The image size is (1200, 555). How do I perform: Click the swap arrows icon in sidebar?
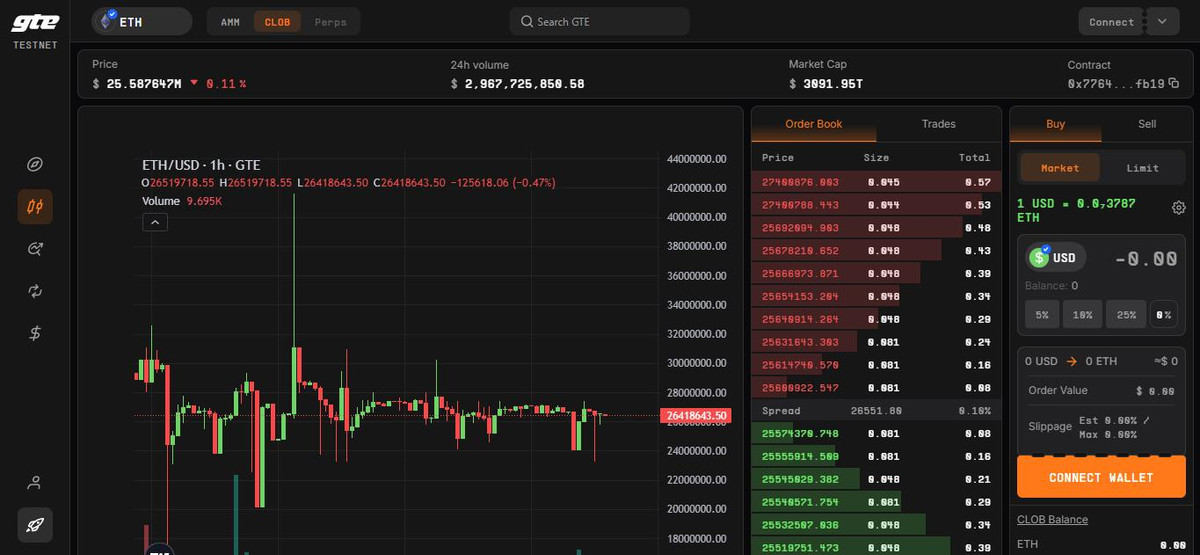point(34,291)
